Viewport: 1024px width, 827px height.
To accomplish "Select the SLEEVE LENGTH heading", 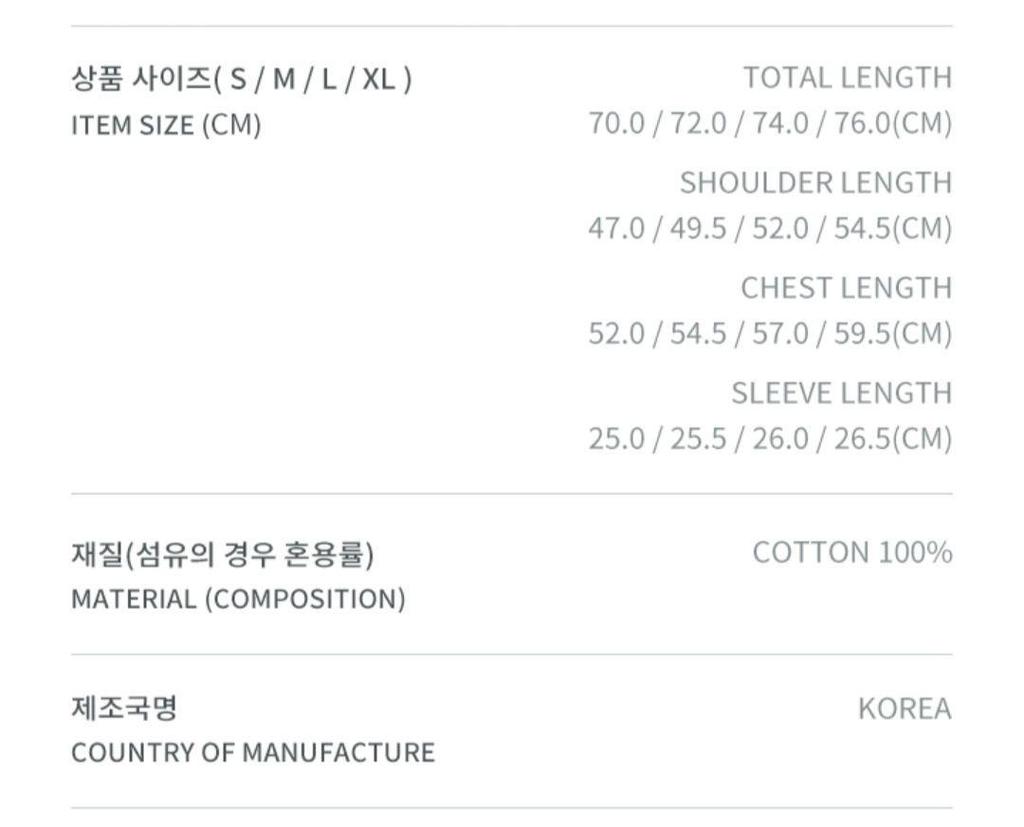I will coord(841,393).
